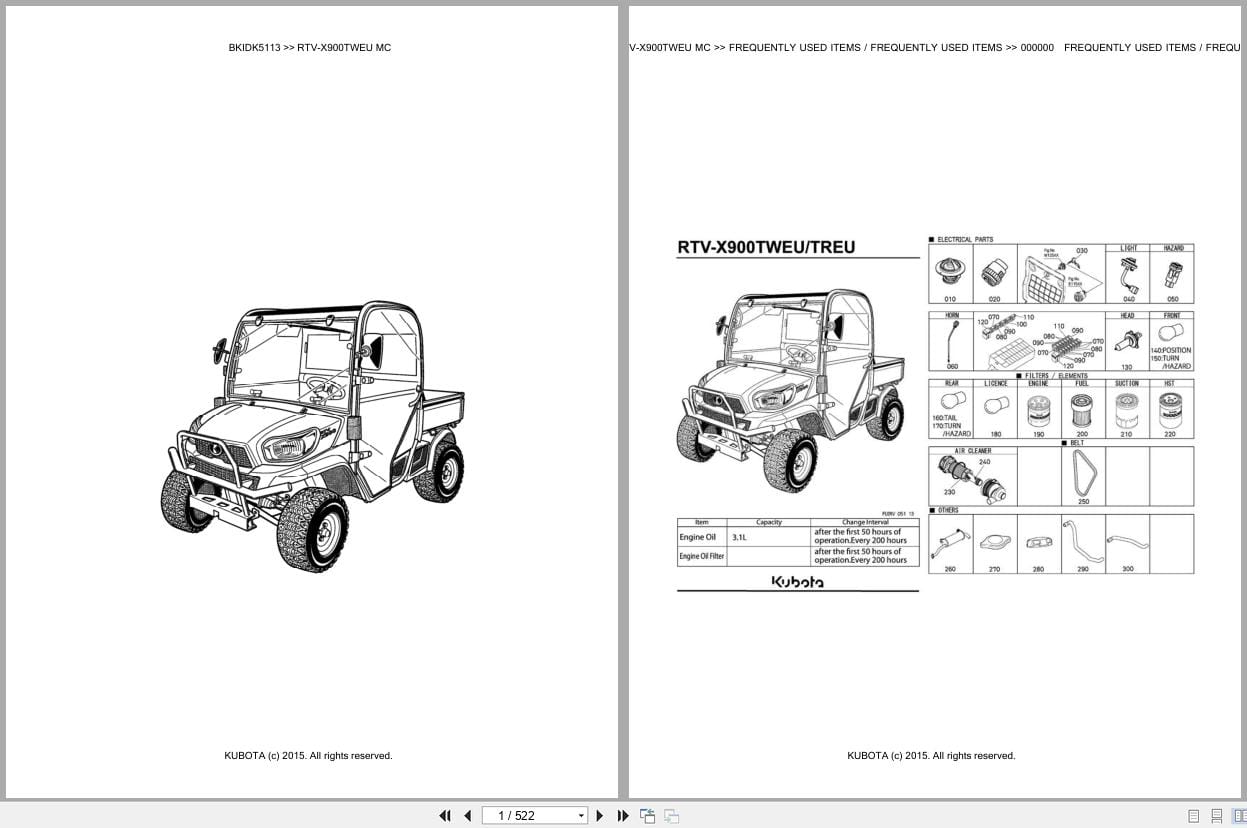Click the next view icon
The width and height of the screenshot is (1247, 828).
pyautogui.click(x=671, y=816)
